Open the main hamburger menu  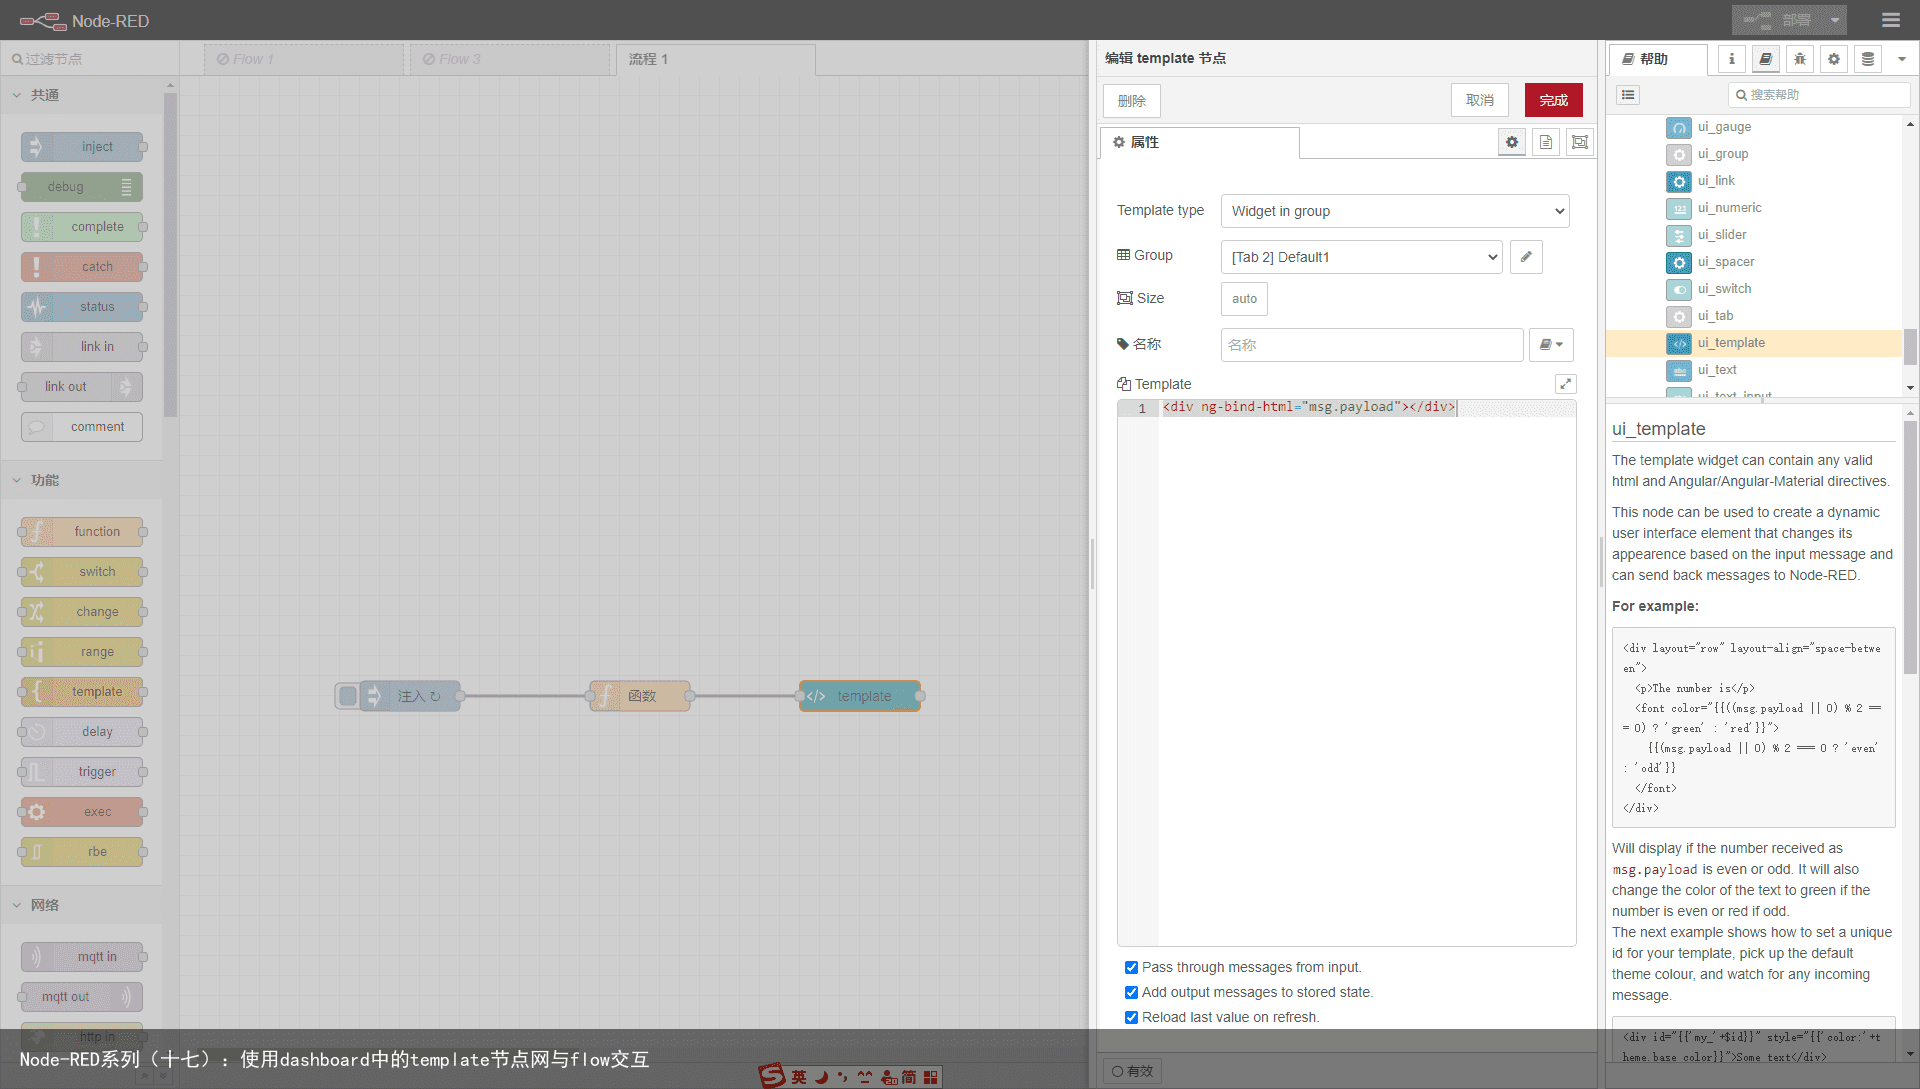(x=1891, y=20)
